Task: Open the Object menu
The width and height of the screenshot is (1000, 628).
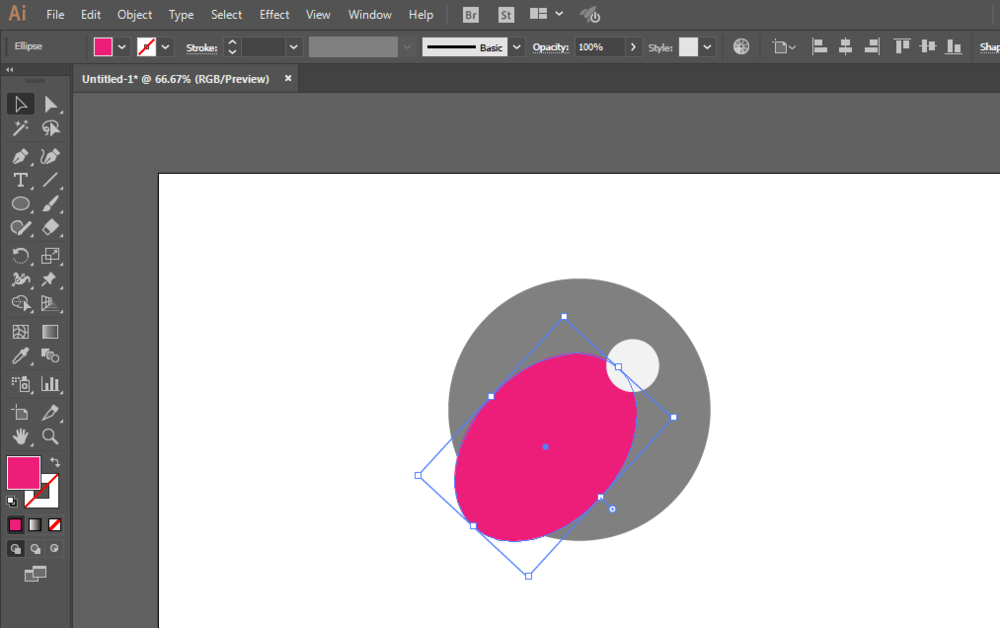Action: (135, 15)
